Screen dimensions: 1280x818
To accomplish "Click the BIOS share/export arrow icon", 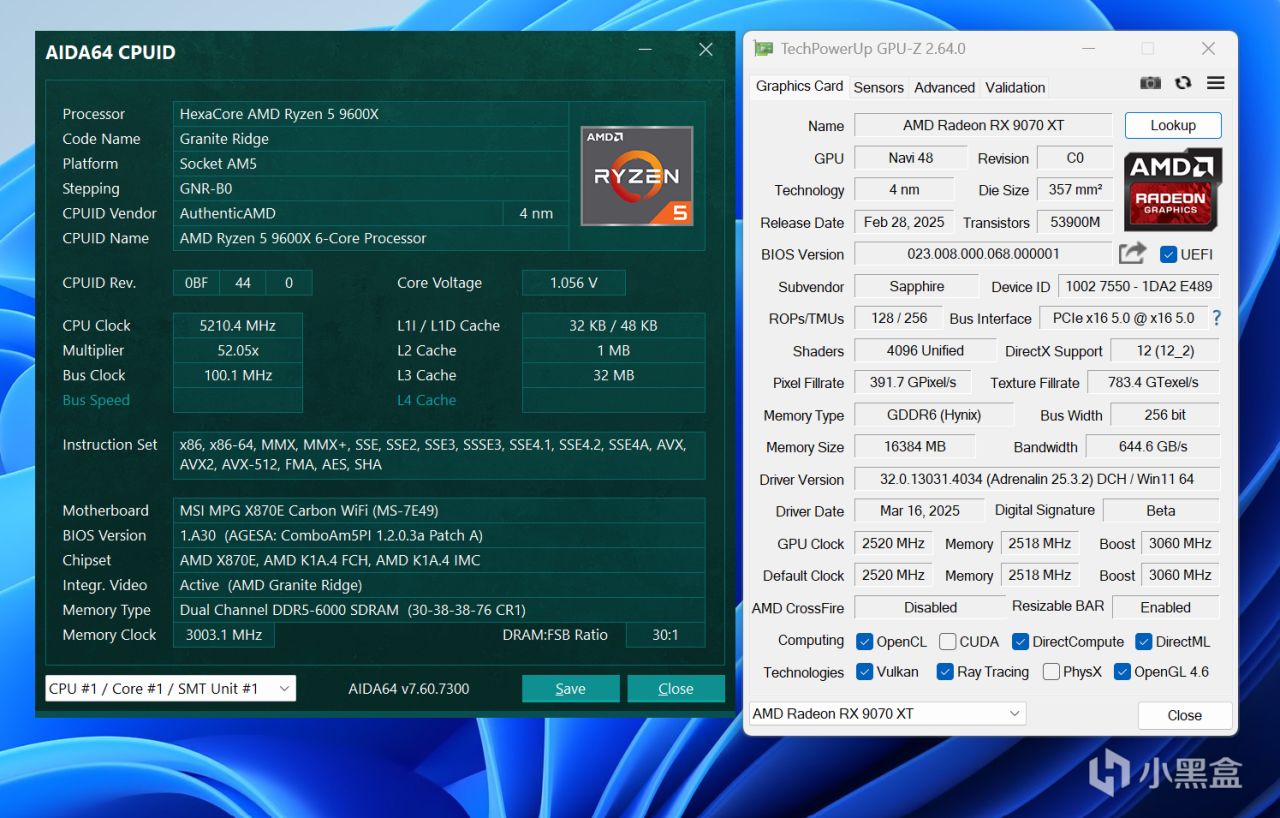I will pyautogui.click(x=1132, y=254).
